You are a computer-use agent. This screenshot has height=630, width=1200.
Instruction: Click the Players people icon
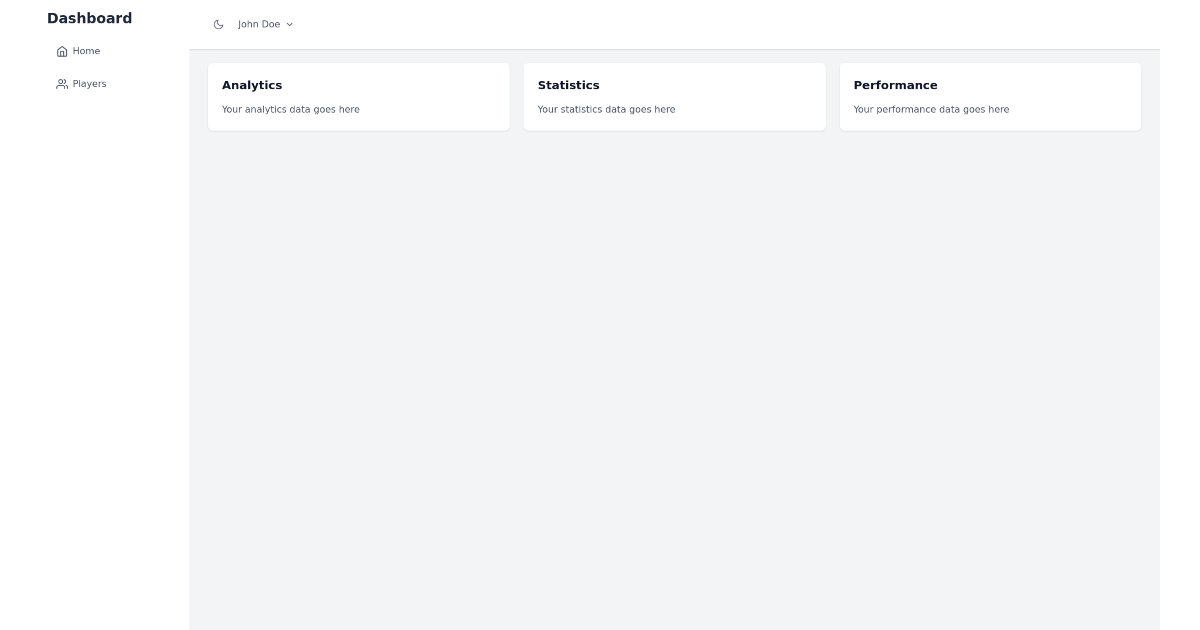click(x=62, y=84)
